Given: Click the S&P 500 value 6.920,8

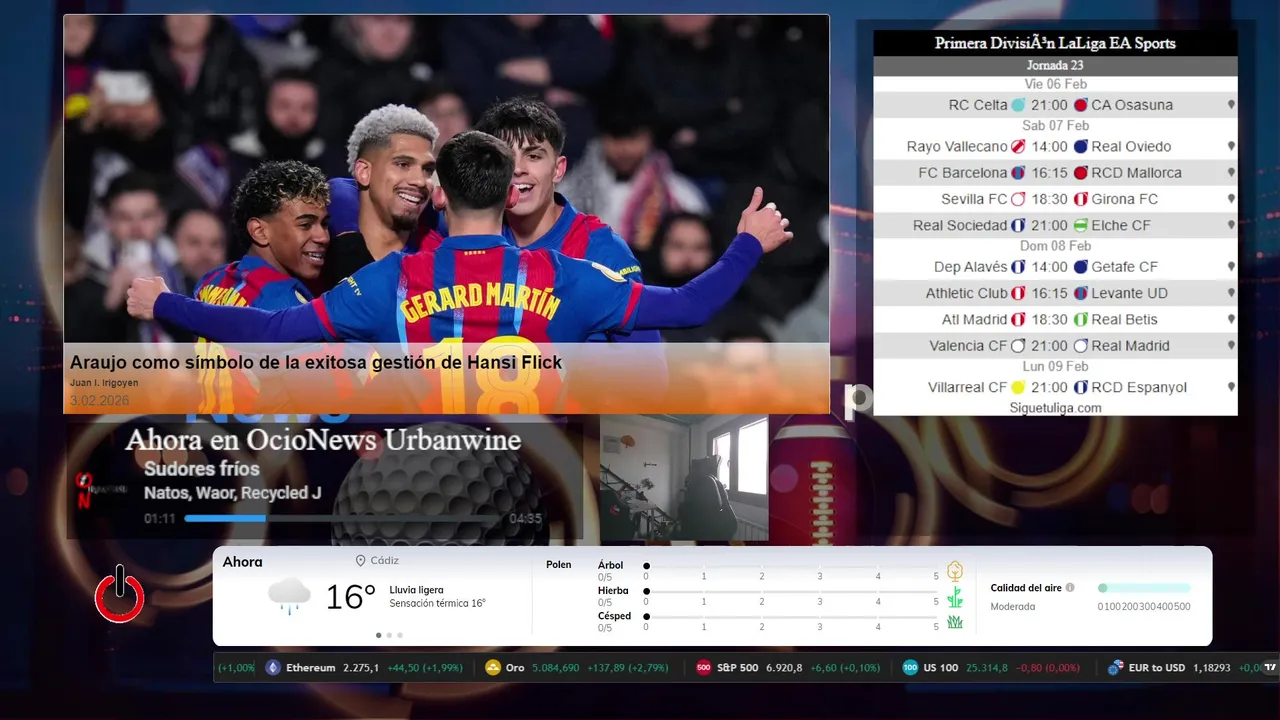Looking at the screenshot, I should pyautogui.click(x=784, y=668).
